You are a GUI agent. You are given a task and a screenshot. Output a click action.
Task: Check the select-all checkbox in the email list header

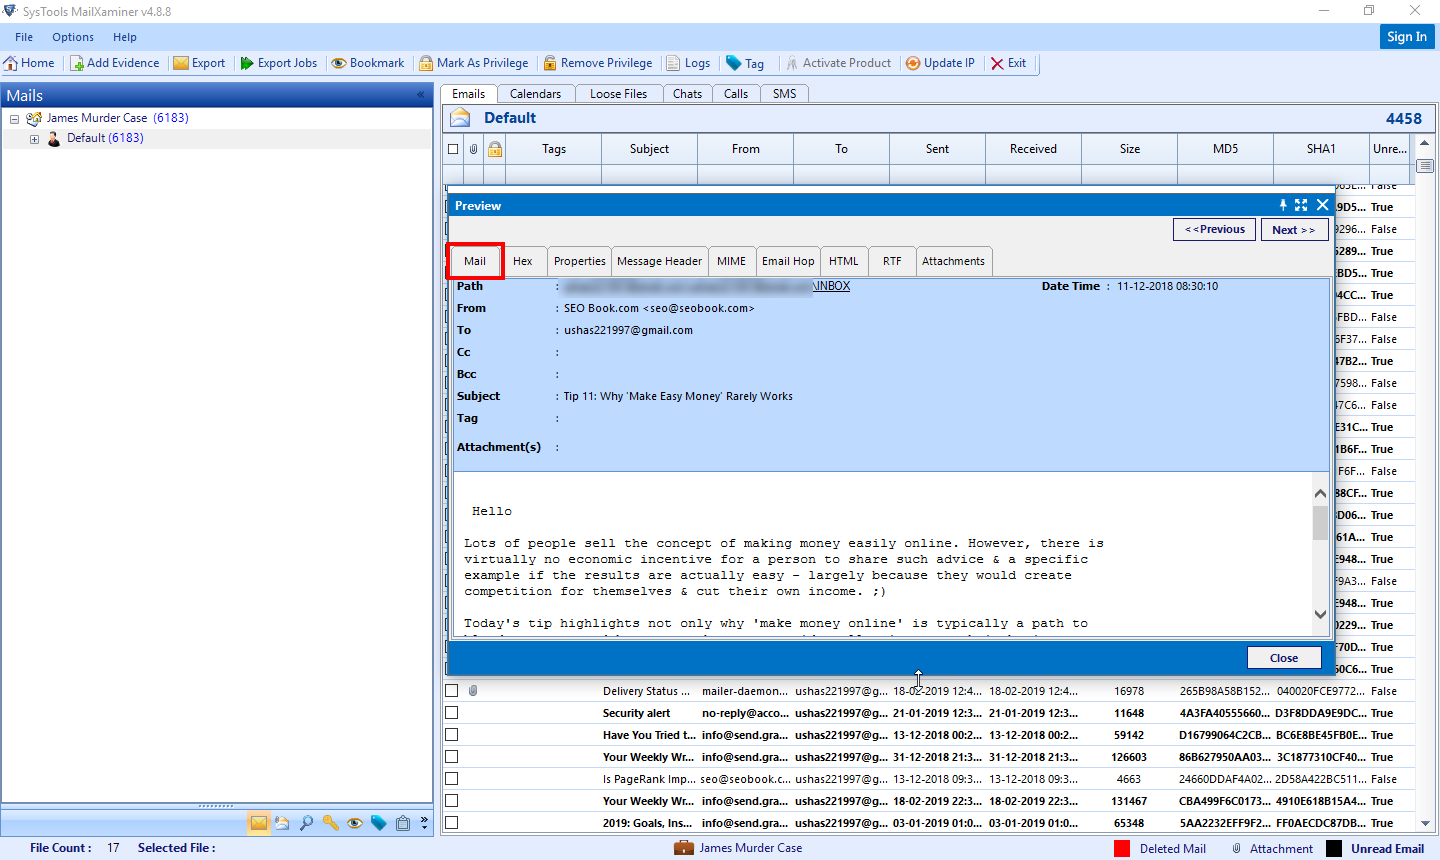click(452, 148)
